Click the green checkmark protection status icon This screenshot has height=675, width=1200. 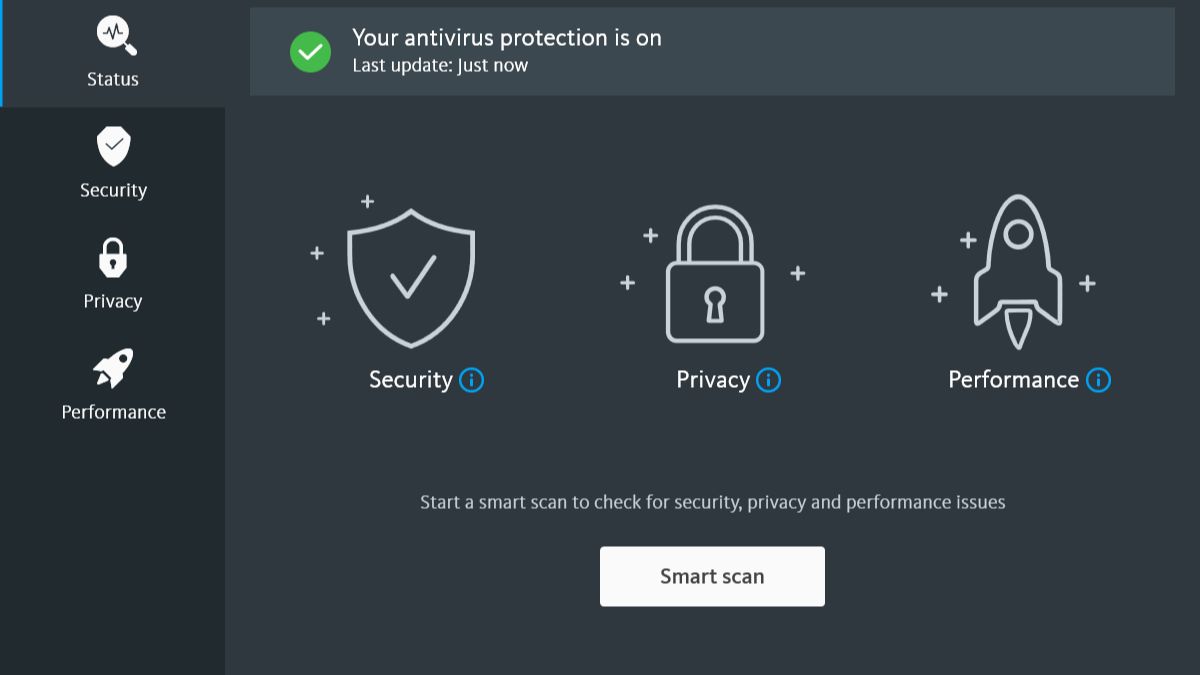pos(310,52)
